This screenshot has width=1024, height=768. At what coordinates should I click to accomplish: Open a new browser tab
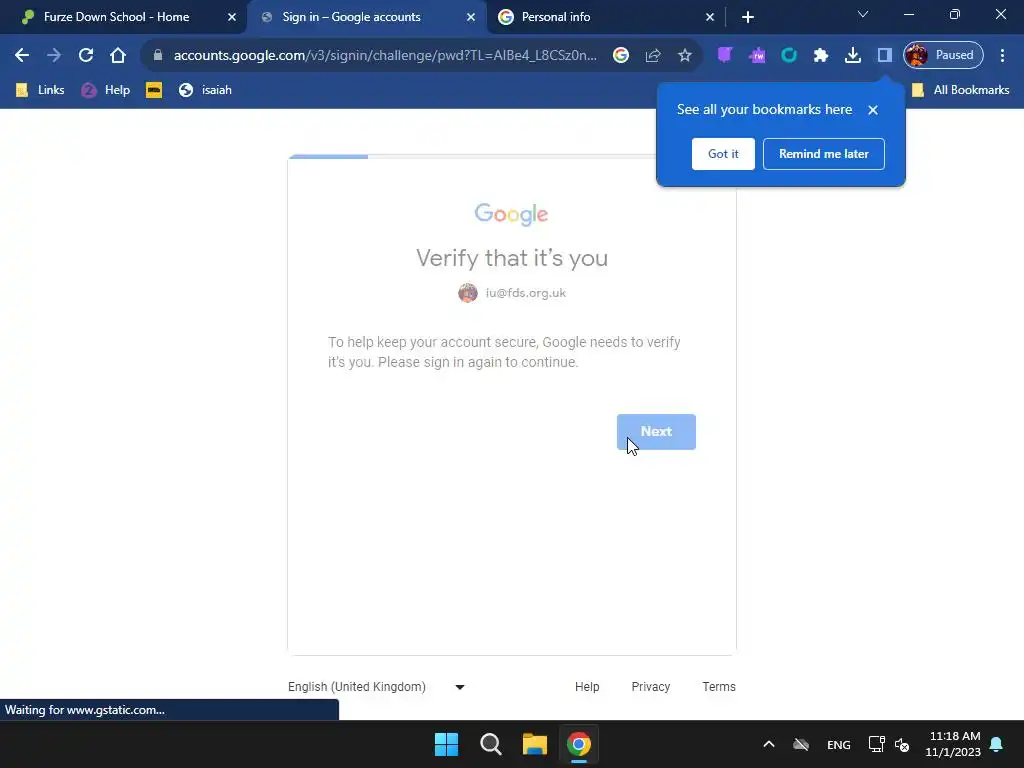(748, 17)
